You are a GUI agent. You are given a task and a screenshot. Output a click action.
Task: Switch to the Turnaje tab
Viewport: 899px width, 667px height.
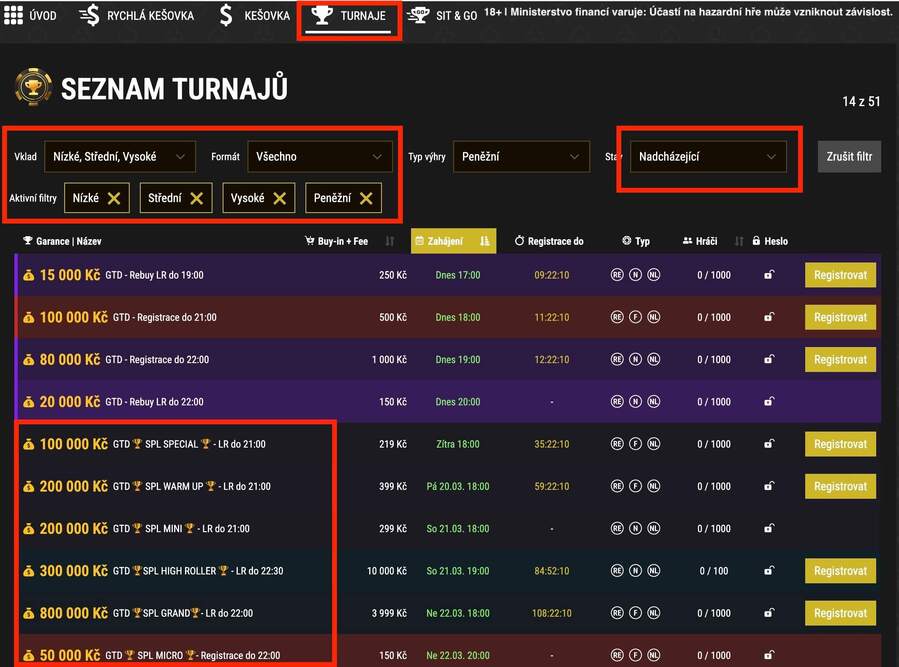click(348, 16)
